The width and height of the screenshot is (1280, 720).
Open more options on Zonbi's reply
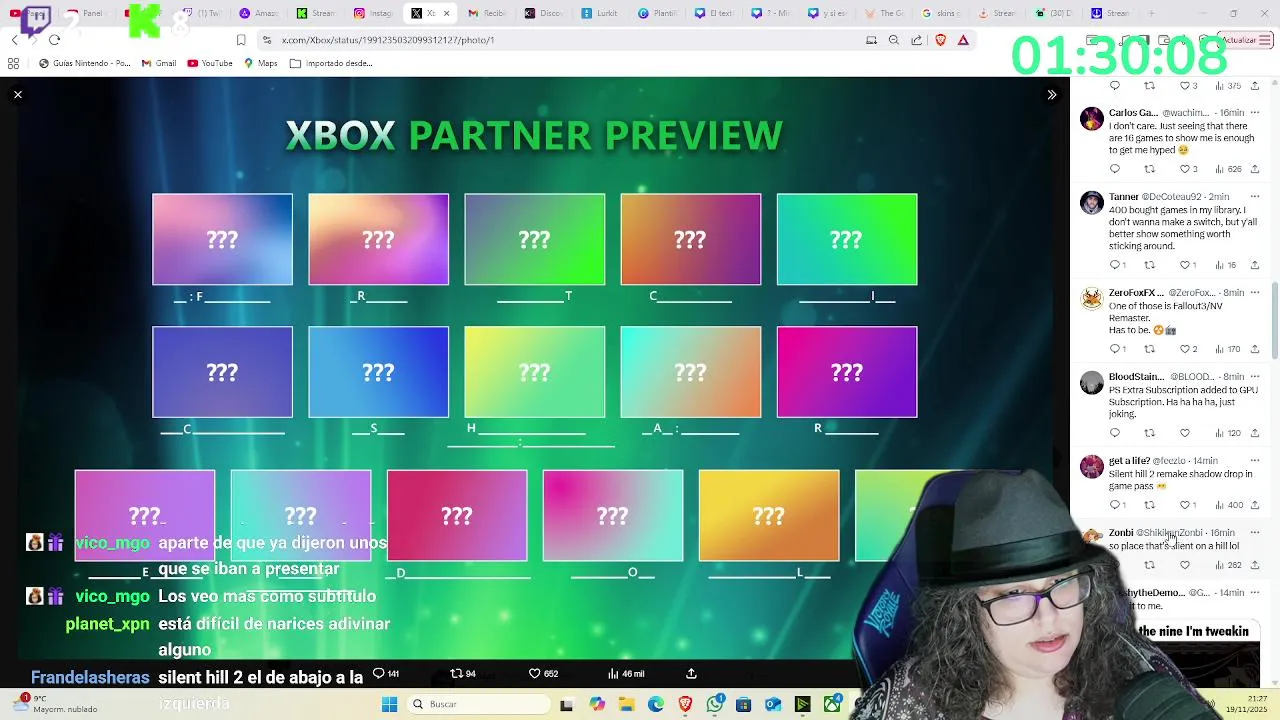click(1255, 533)
